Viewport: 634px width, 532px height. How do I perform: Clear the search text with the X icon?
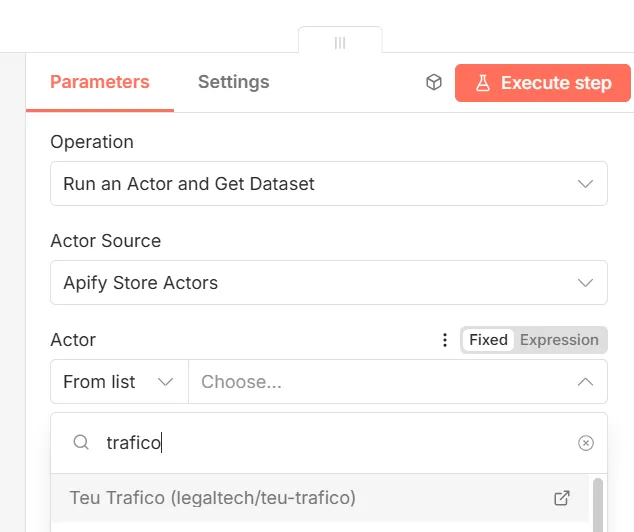click(x=586, y=443)
